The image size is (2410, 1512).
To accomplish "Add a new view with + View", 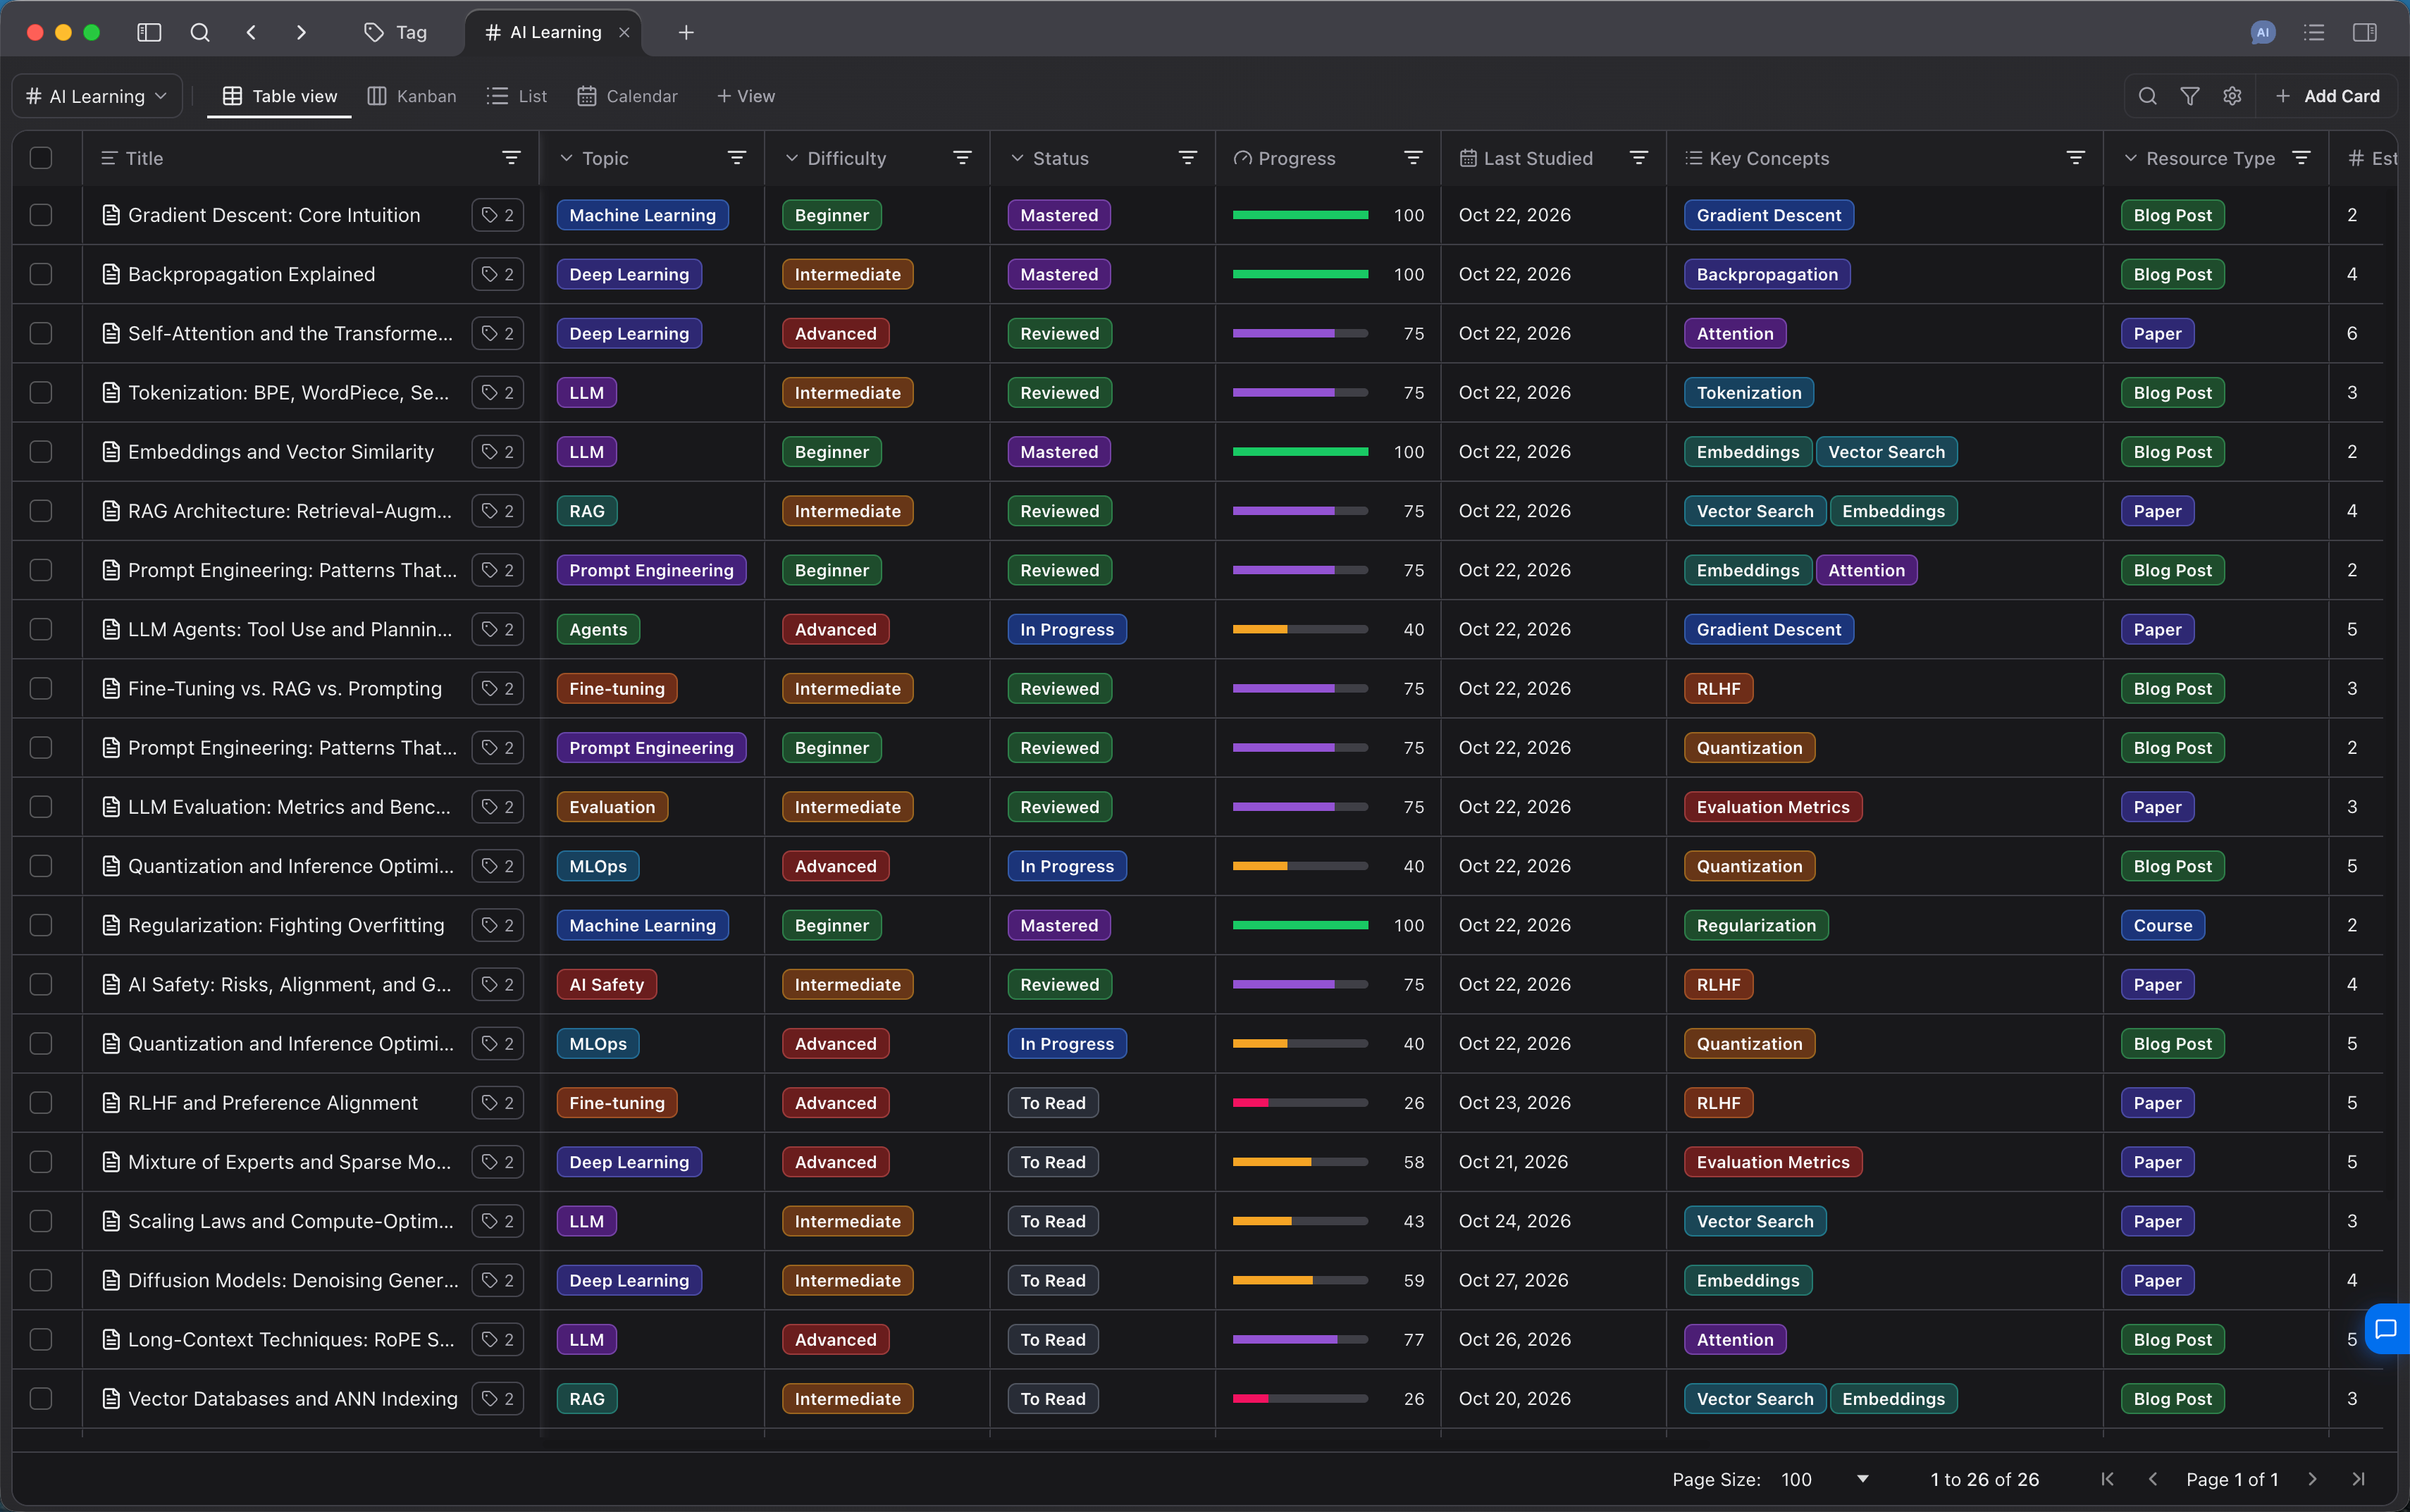I will [746, 96].
